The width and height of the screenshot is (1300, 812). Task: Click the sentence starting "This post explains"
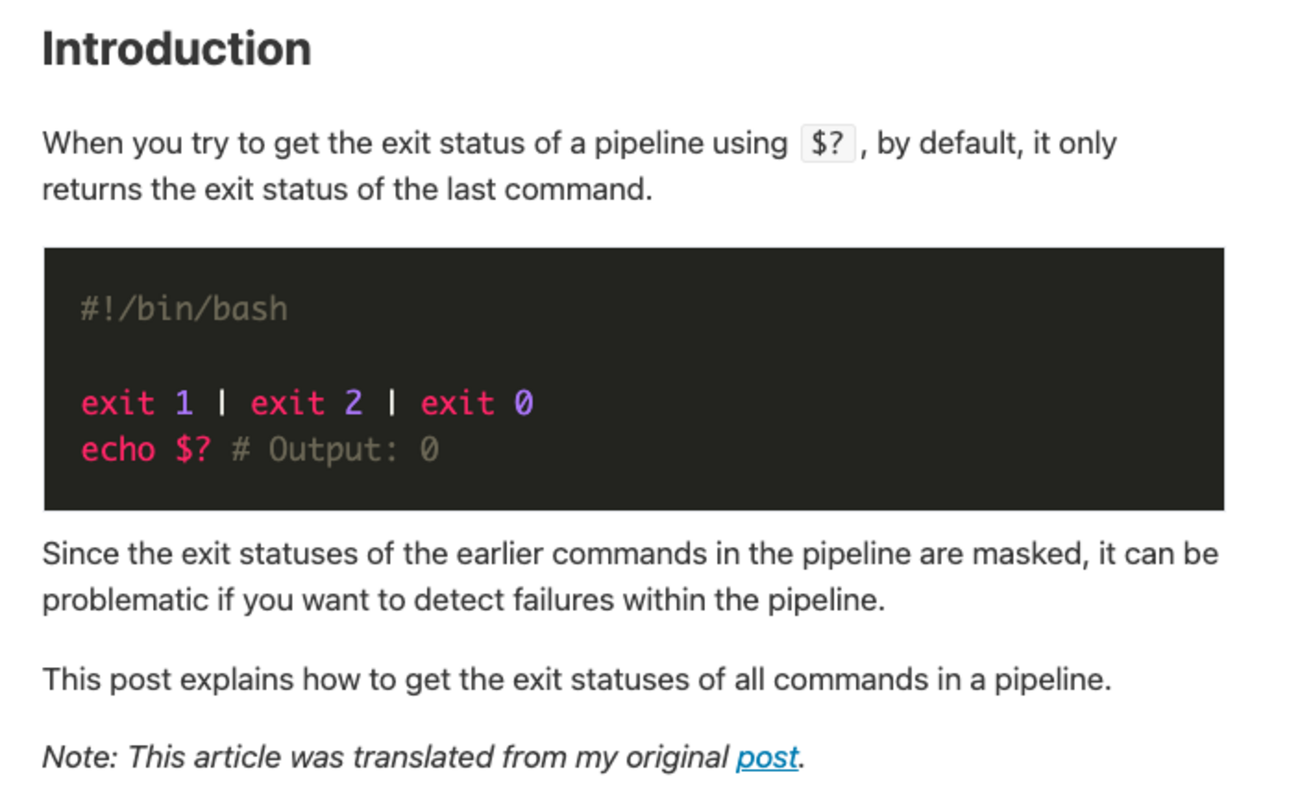(576, 680)
